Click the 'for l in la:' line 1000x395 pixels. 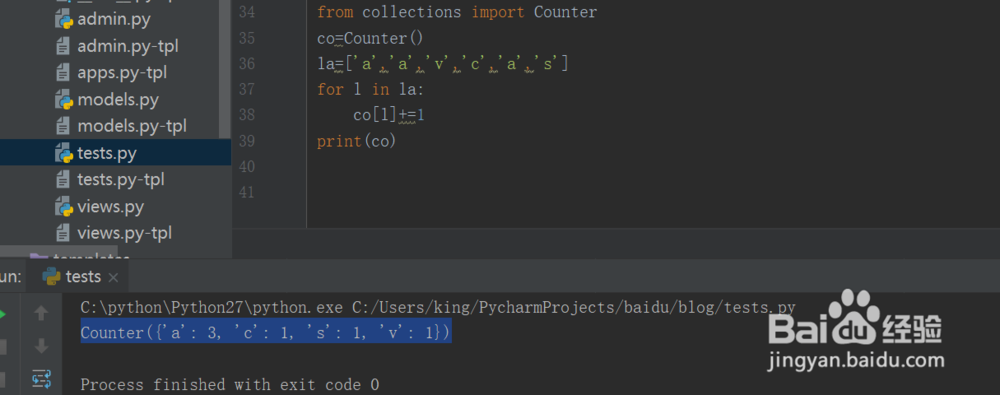coord(370,89)
